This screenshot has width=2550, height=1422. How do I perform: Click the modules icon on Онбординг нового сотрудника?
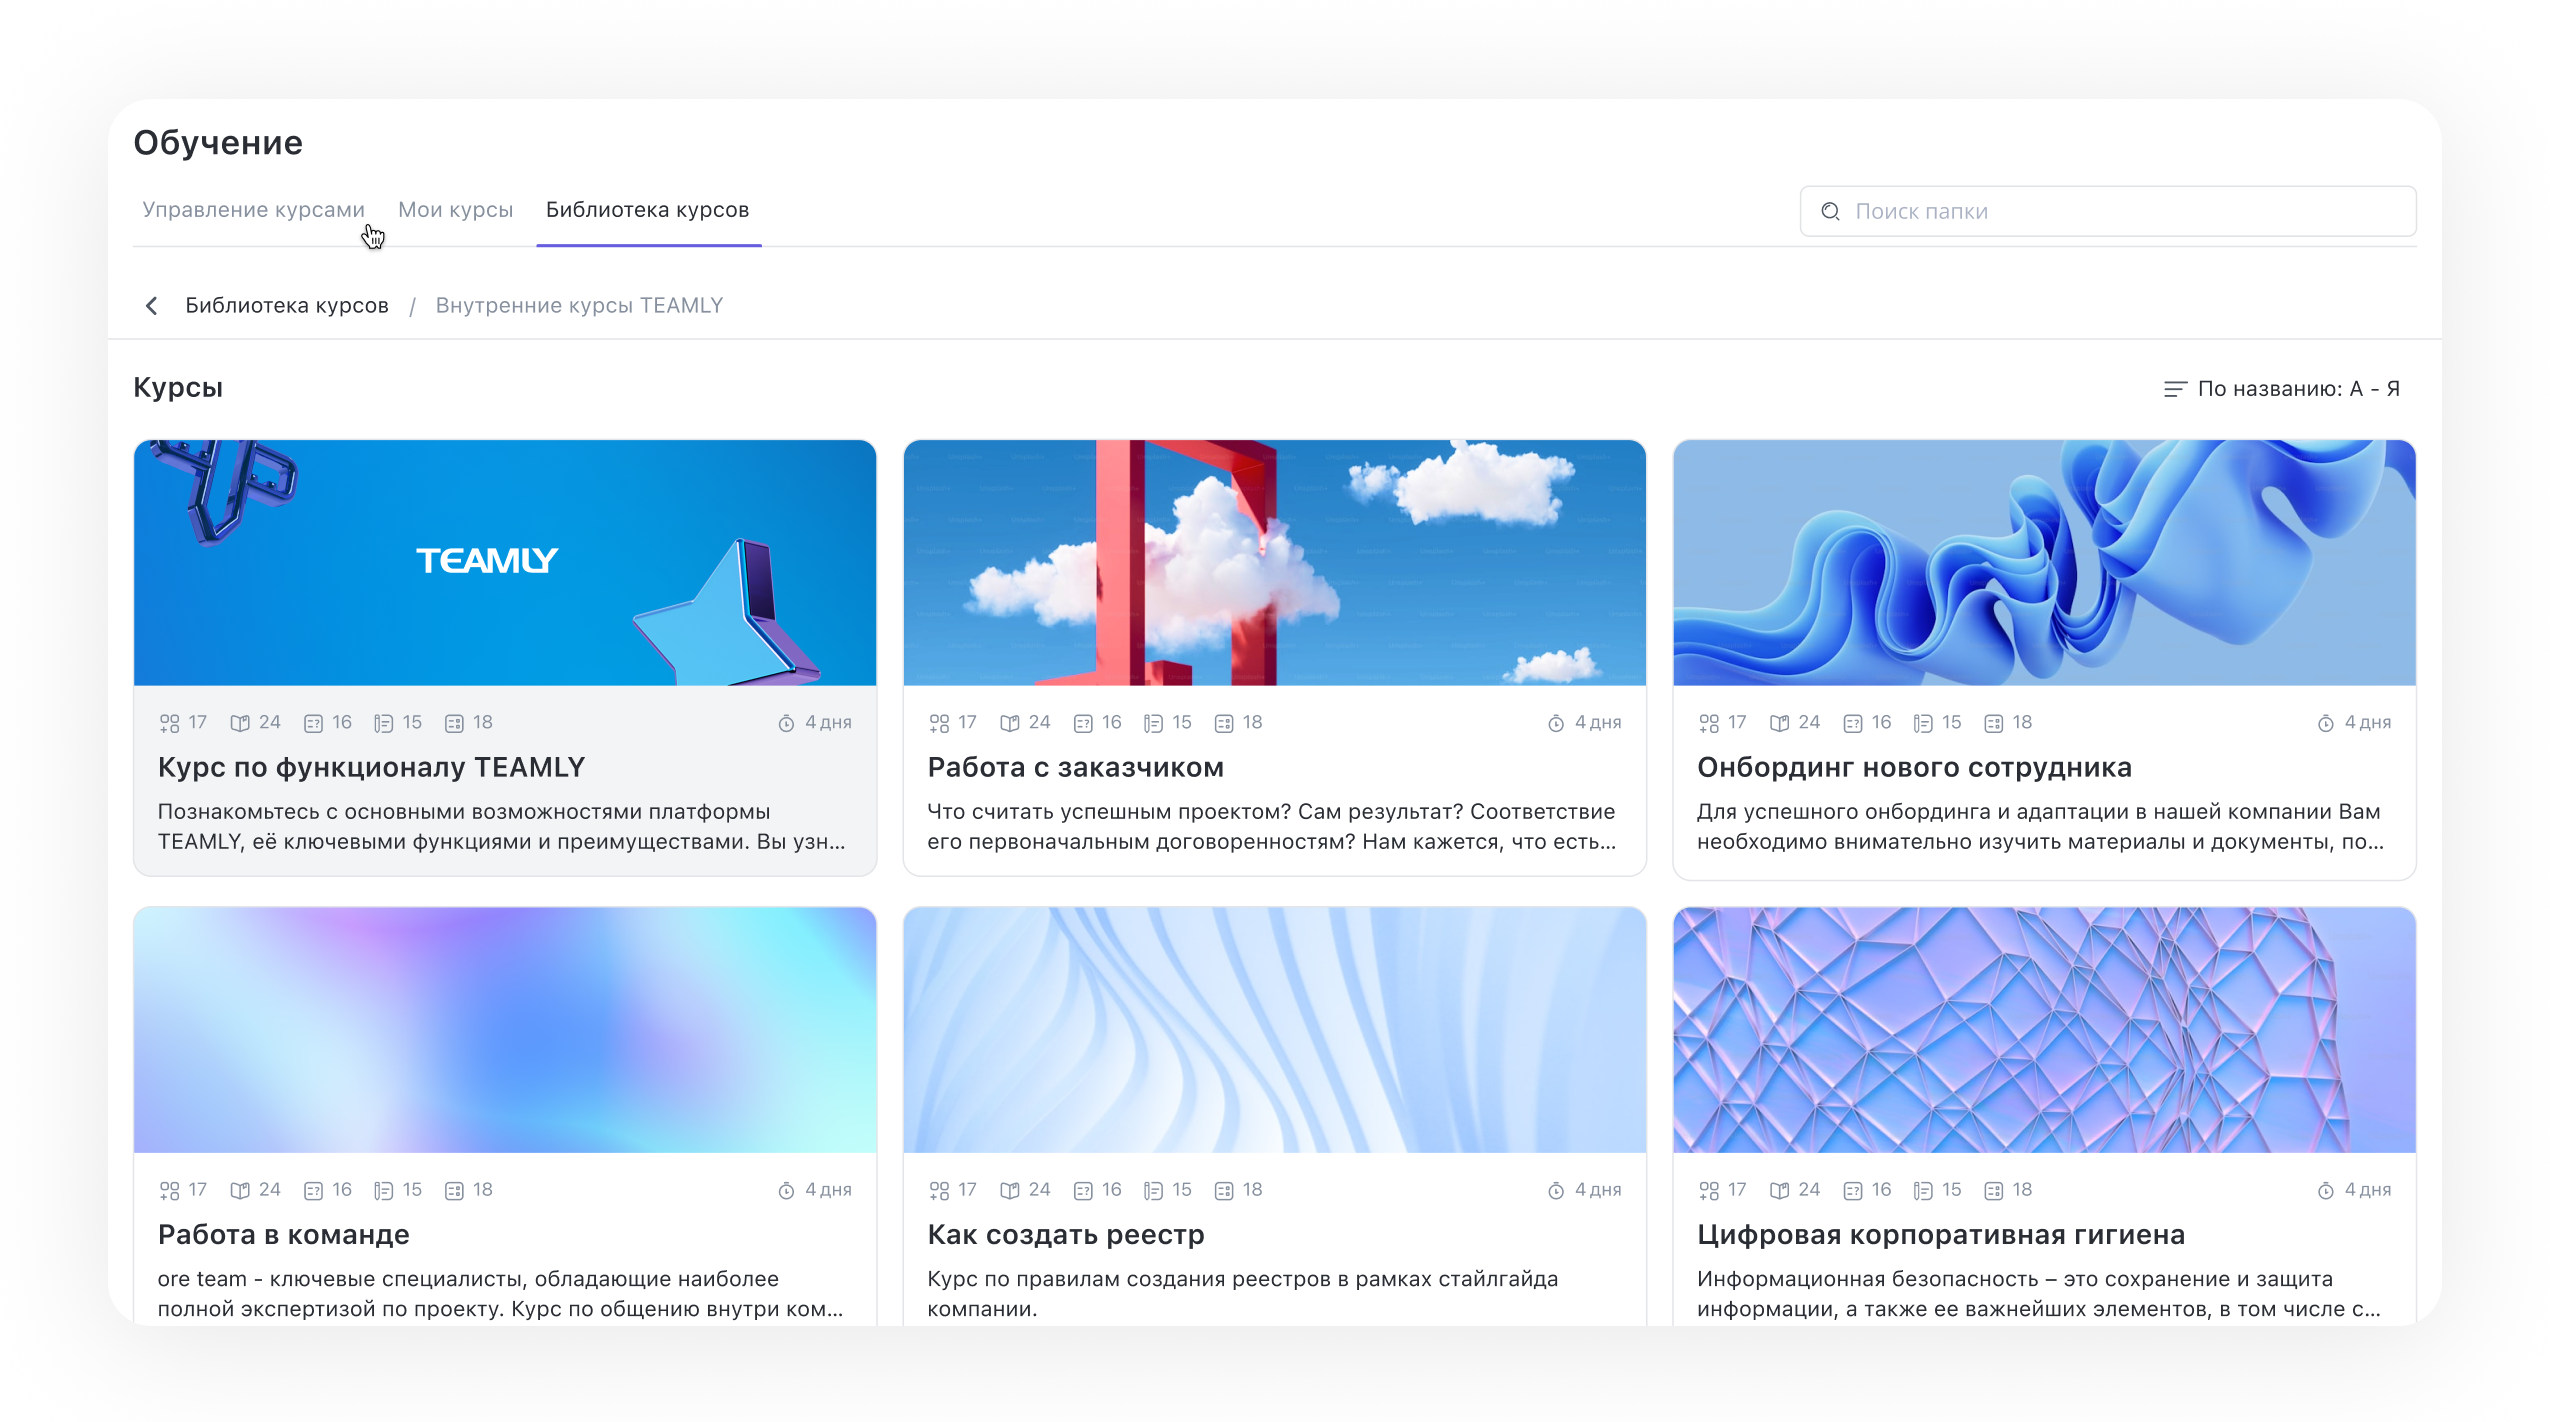click(x=1709, y=723)
